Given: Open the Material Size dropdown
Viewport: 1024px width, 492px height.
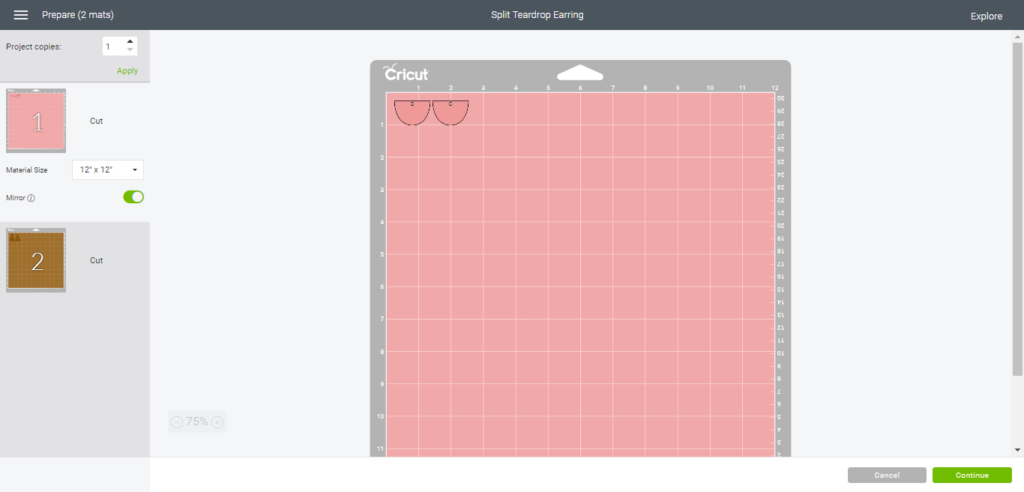Looking at the screenshot, I should [107, 170].
